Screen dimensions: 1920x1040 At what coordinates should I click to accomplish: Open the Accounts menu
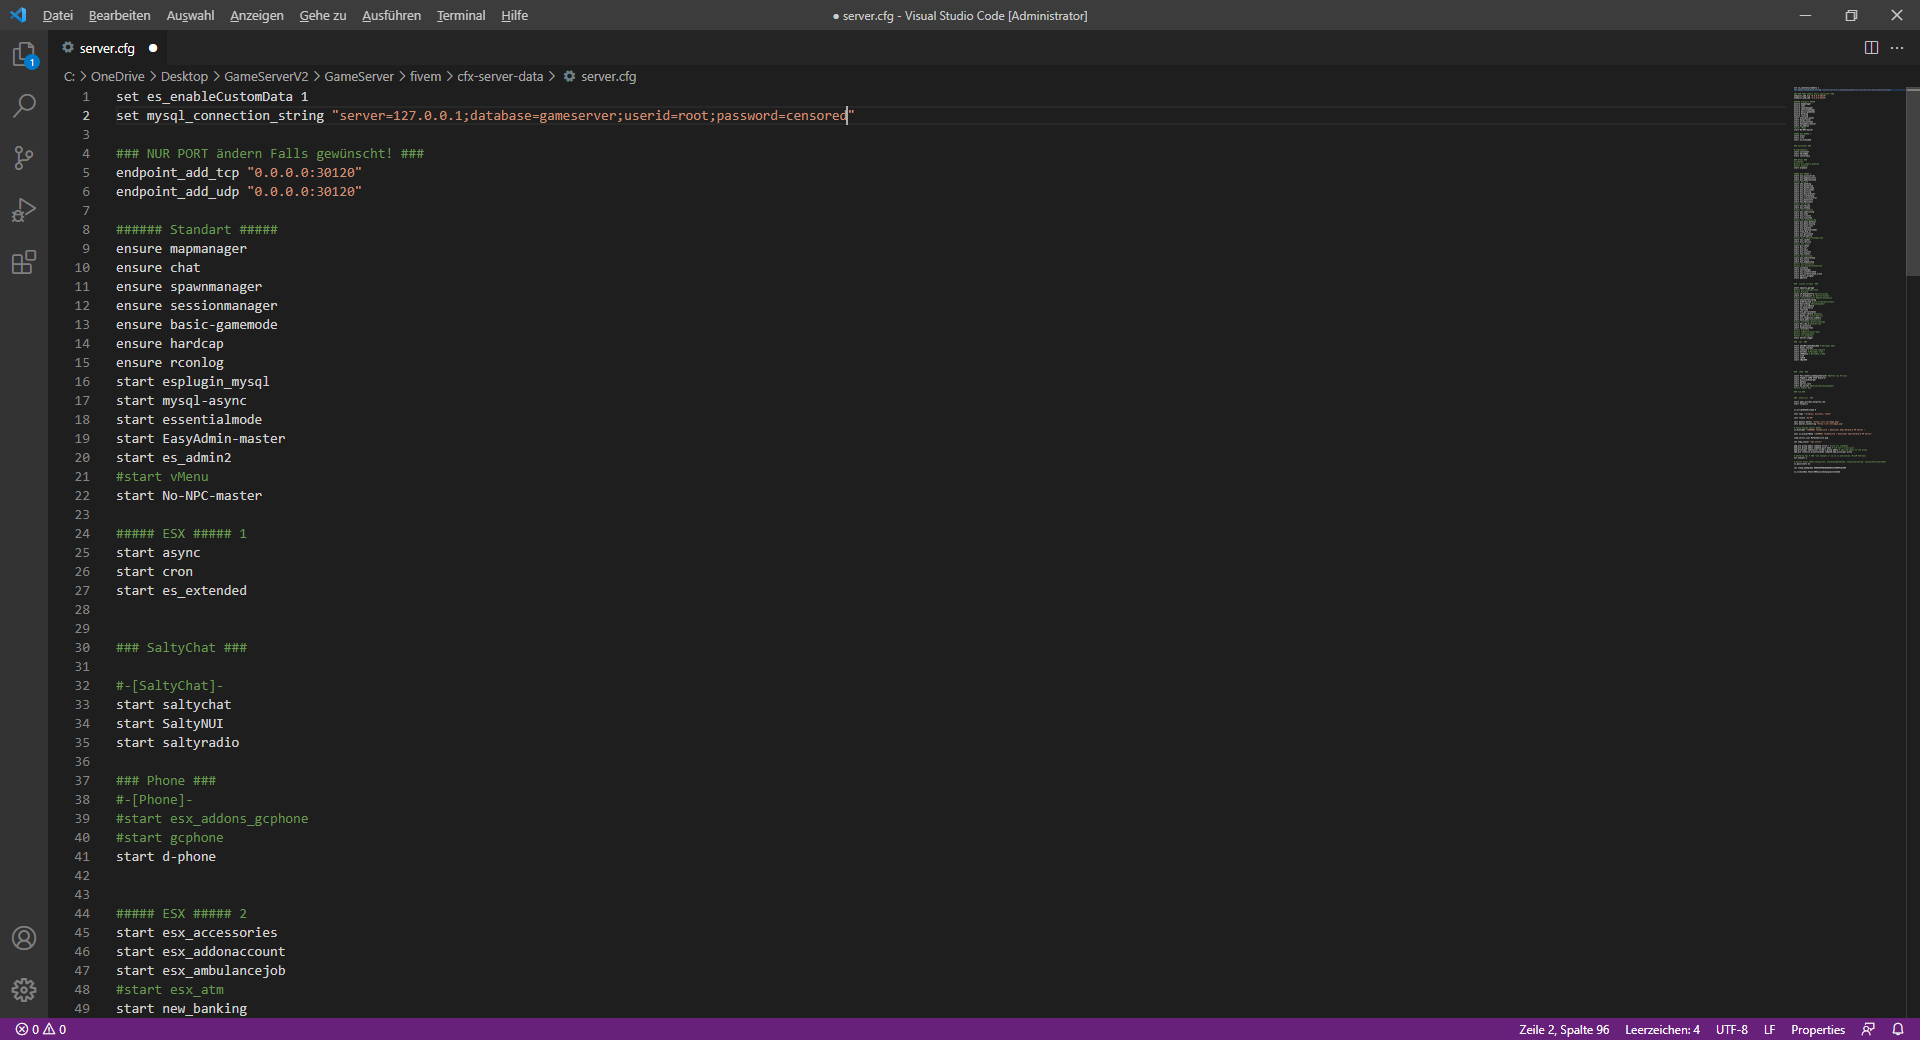click(24, 938)
